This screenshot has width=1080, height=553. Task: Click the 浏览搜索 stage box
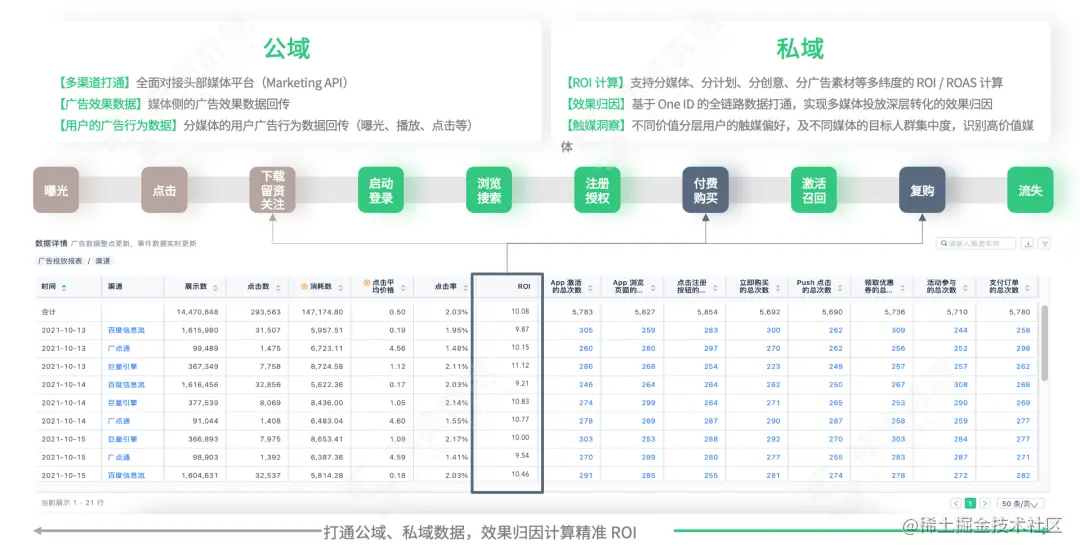[489, 190]
